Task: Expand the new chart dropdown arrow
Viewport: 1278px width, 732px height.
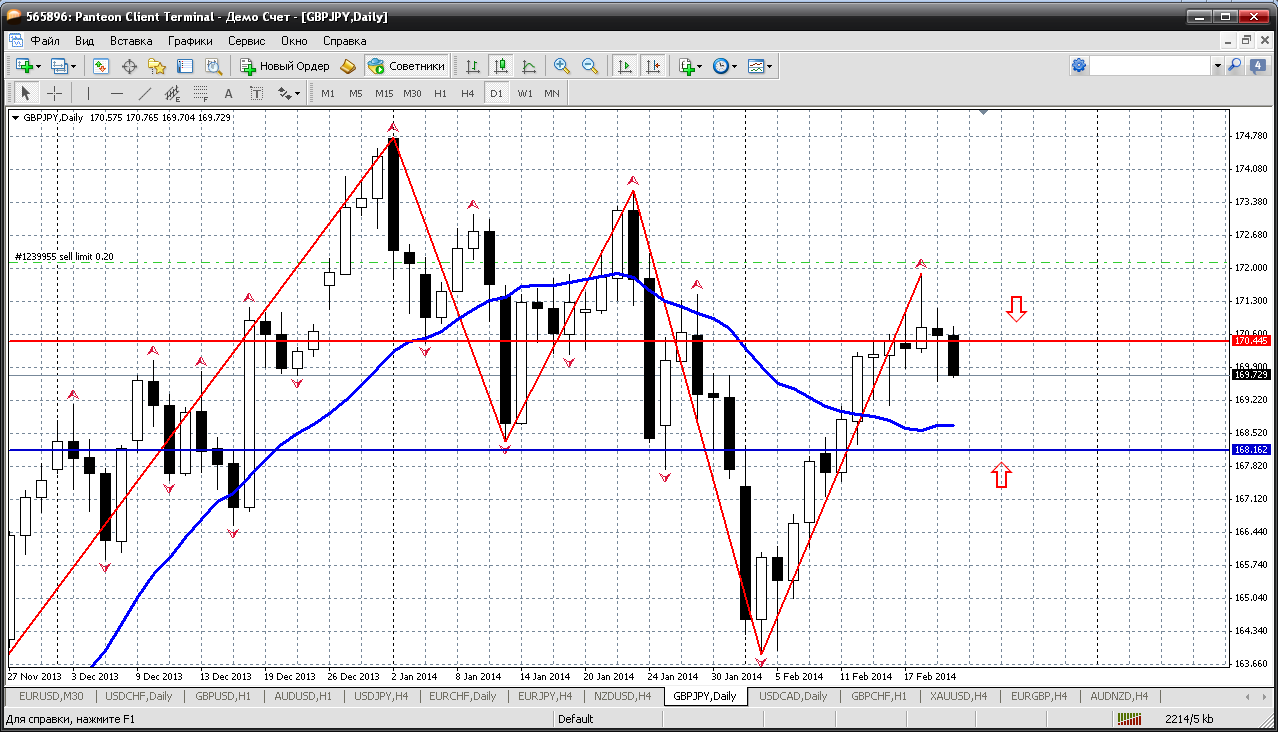Action: [x=38, y=66]
